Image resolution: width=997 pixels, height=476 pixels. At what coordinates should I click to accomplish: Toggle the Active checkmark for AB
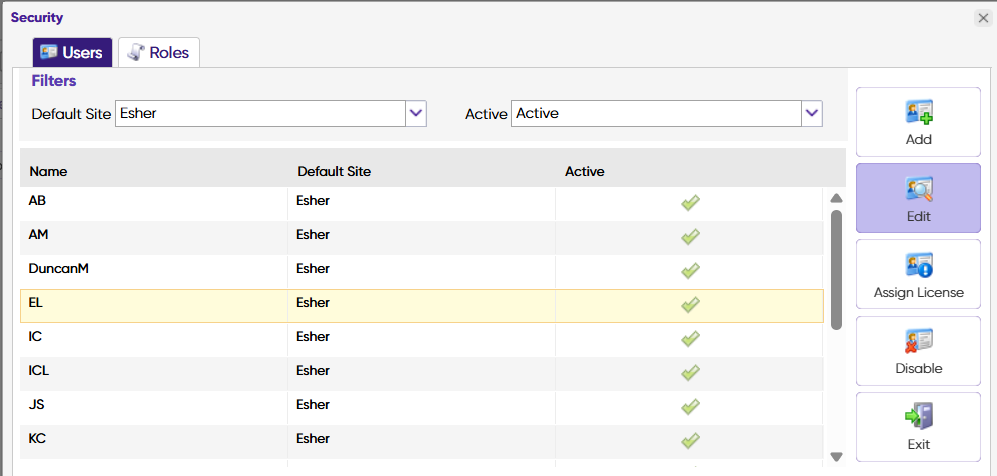(x=690, y=203)
